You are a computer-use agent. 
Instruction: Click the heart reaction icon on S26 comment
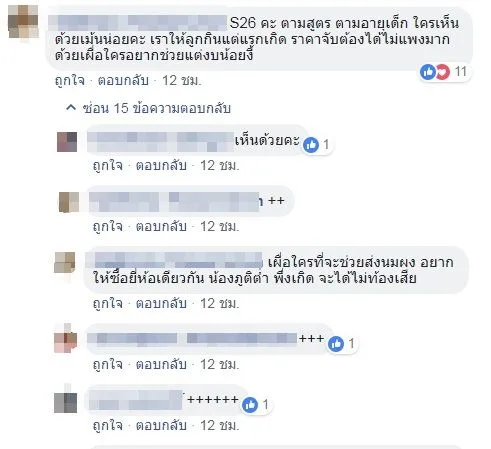tap(442, 72)
